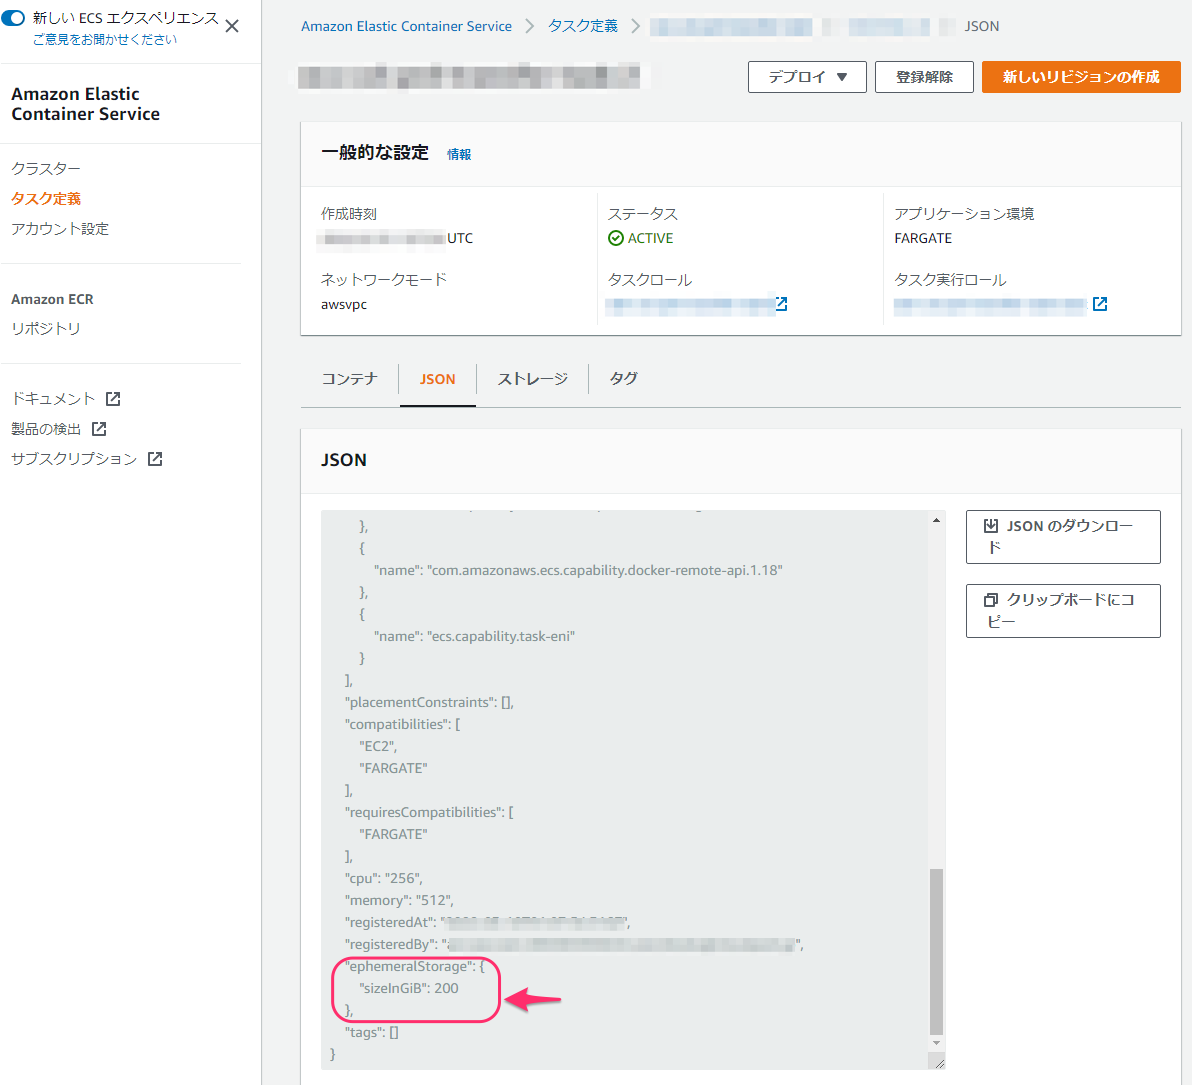Switch to the JSON tab

[437, 379]
